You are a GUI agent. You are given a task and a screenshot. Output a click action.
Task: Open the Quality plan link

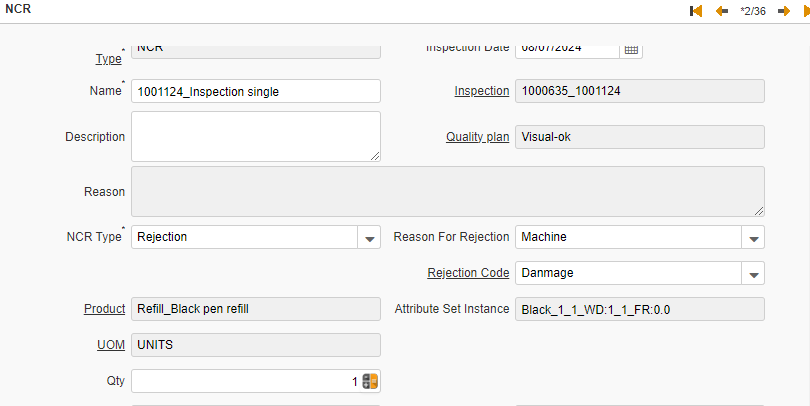click(477, 137)
